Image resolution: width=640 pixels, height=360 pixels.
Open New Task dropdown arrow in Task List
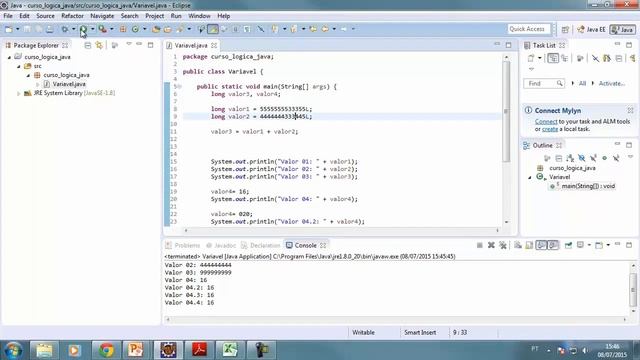539,58
